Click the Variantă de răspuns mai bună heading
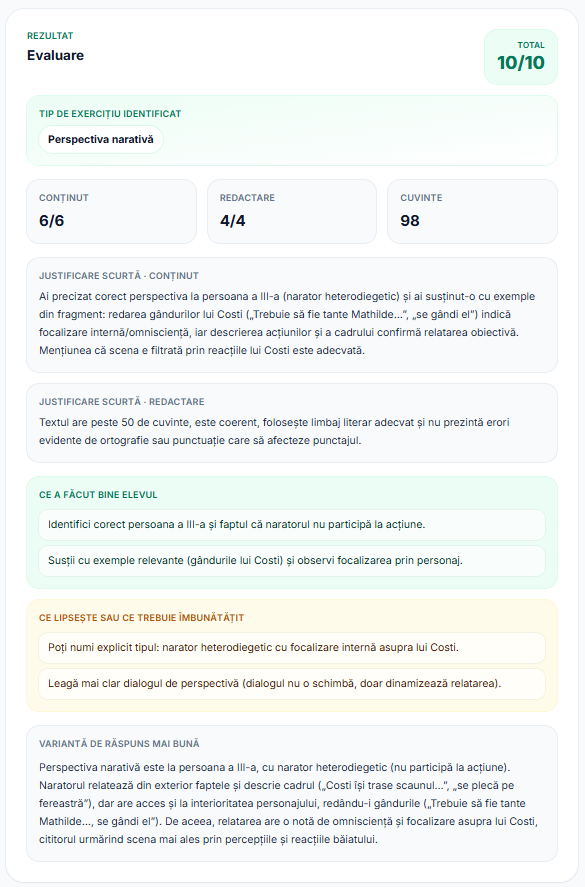Image resolution: width=585 pixels, height=887 pixels. tap(119, 744)
